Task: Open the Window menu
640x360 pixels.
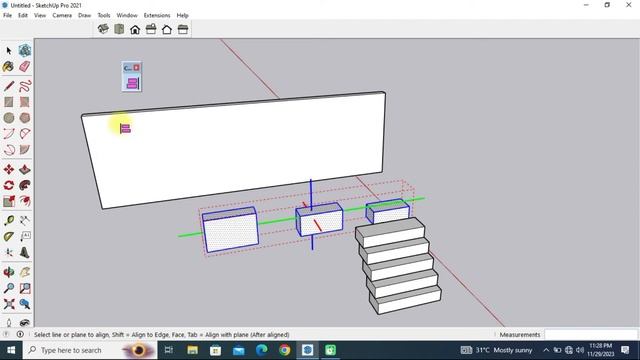Action: (127, 15)
